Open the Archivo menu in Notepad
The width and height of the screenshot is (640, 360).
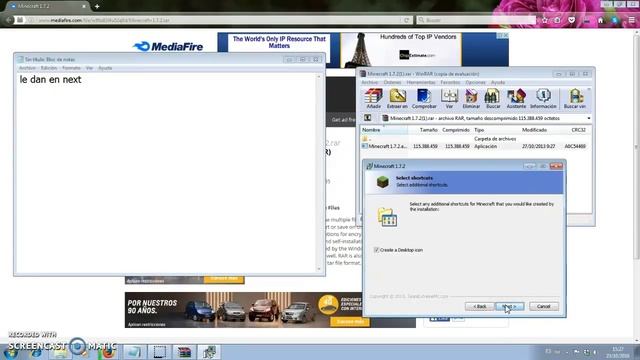[27, 68]
